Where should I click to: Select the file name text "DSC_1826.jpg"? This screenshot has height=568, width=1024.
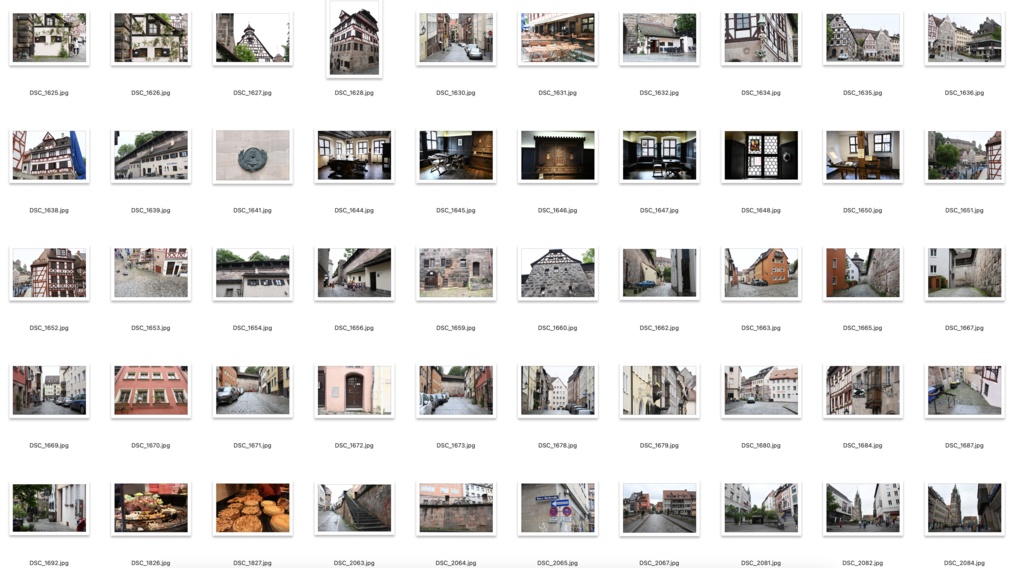coord(151,563)
